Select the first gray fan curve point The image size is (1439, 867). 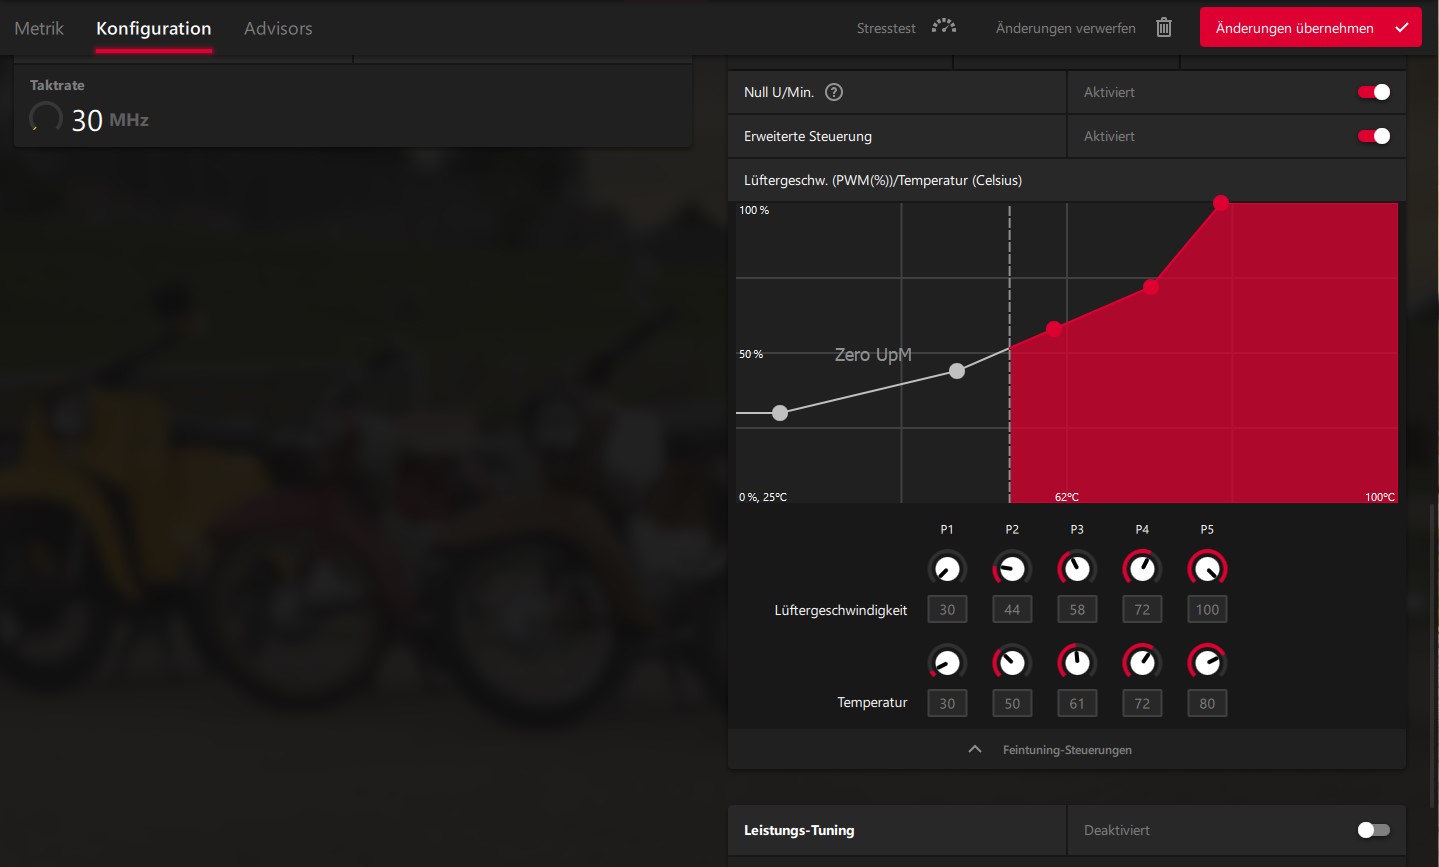[x=780, y=413]
